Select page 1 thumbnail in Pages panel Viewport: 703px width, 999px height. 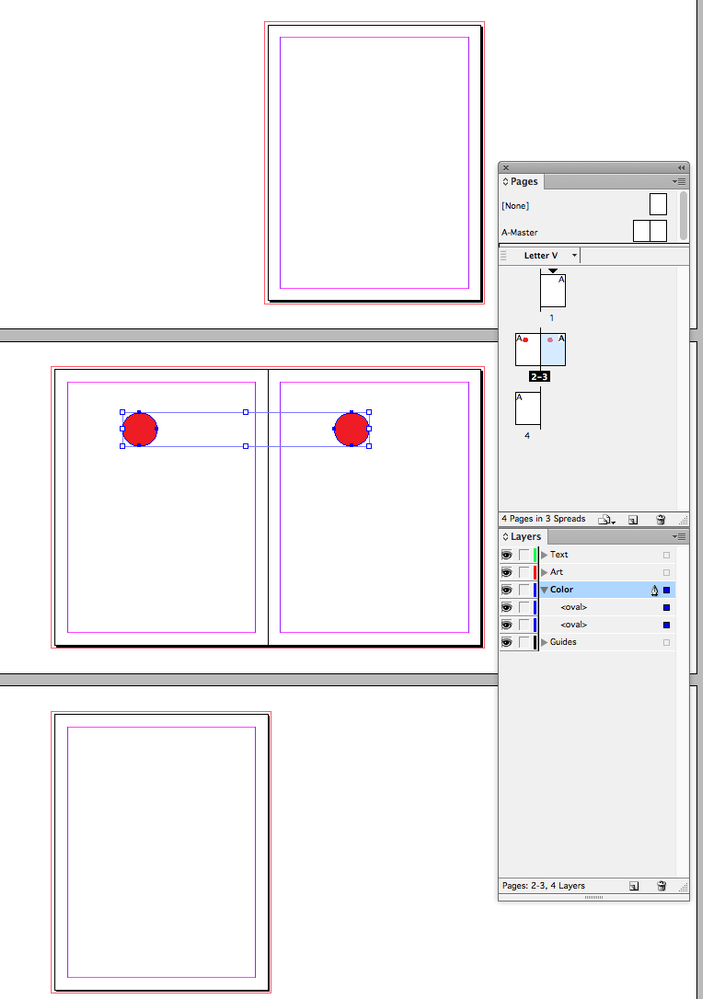pos(553,291)
